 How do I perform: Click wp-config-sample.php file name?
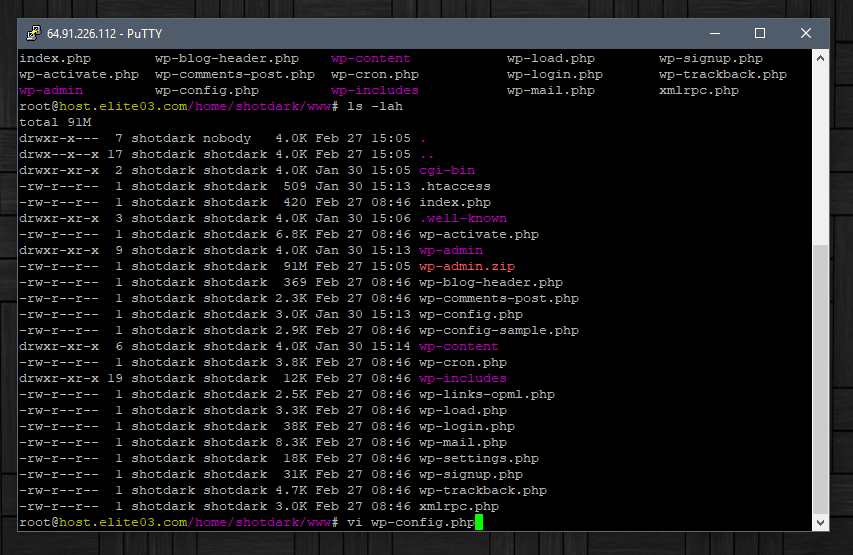pos(499,330)
